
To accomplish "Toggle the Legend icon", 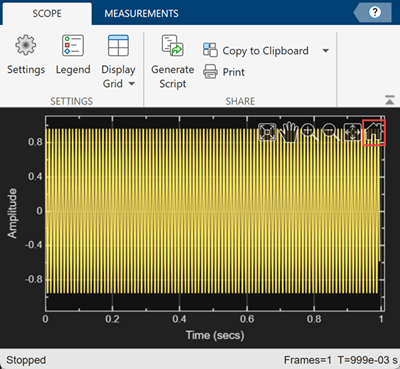I will tap(73, 45).
